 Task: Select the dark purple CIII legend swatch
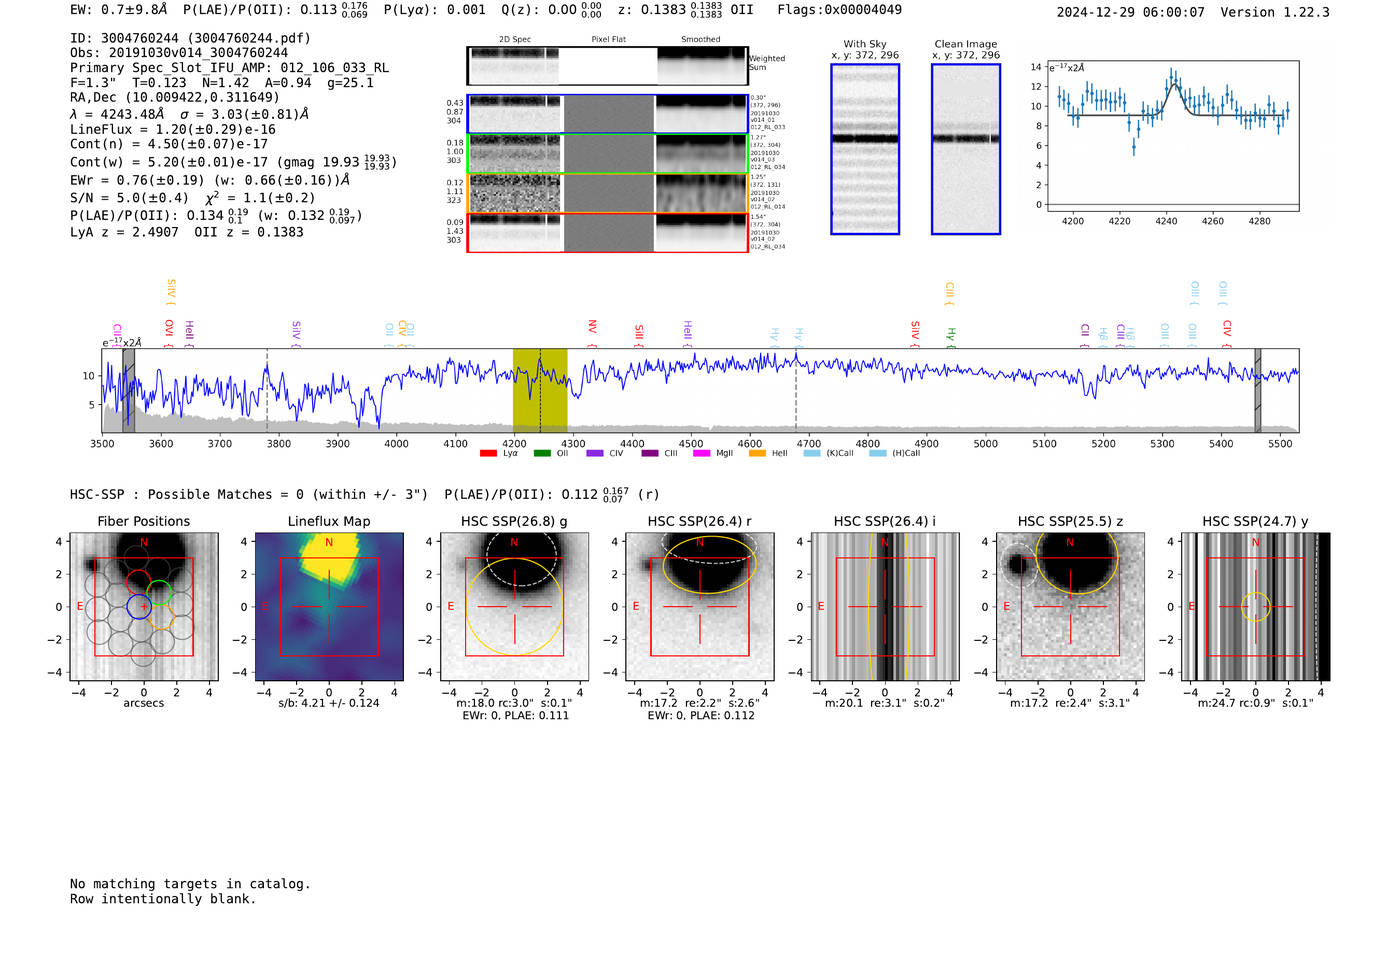pyautogui.click(x=650, y=453)
